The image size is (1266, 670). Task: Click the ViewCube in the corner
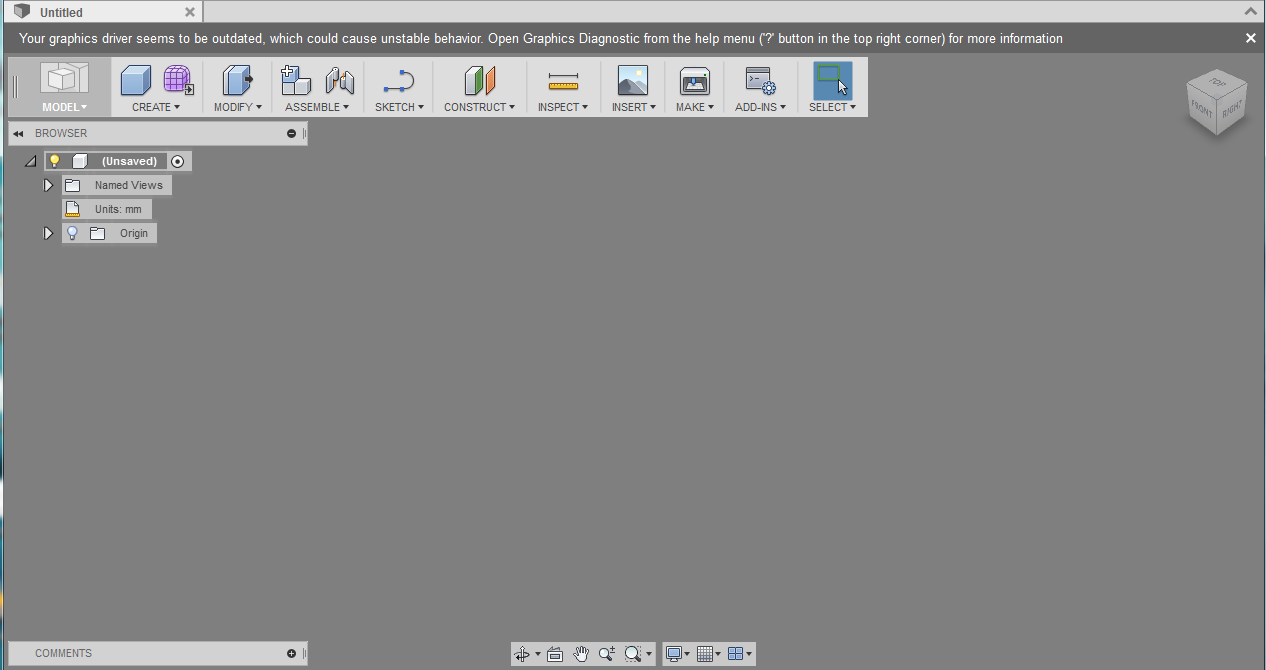(x=1217, y=103)
